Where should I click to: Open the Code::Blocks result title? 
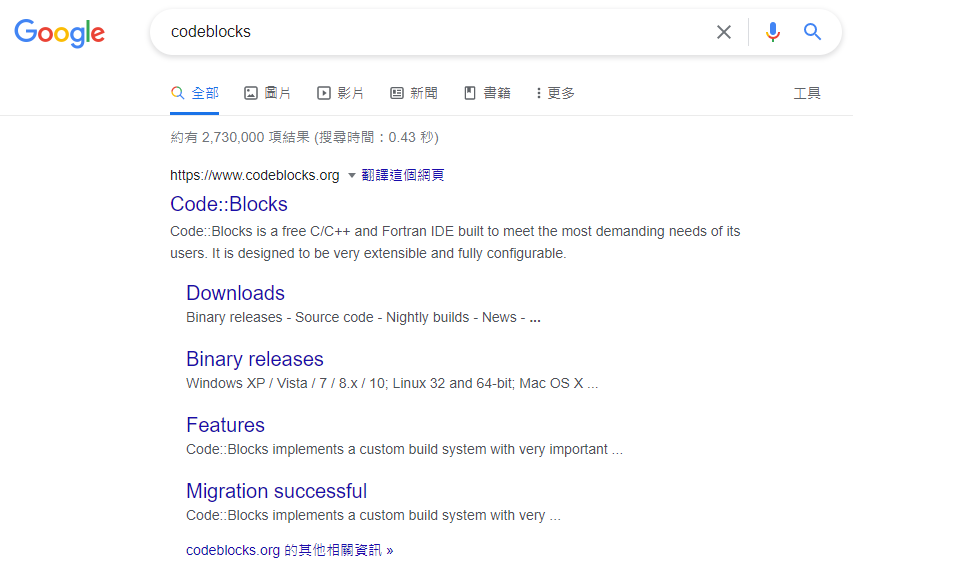click(x=229, y=204)
